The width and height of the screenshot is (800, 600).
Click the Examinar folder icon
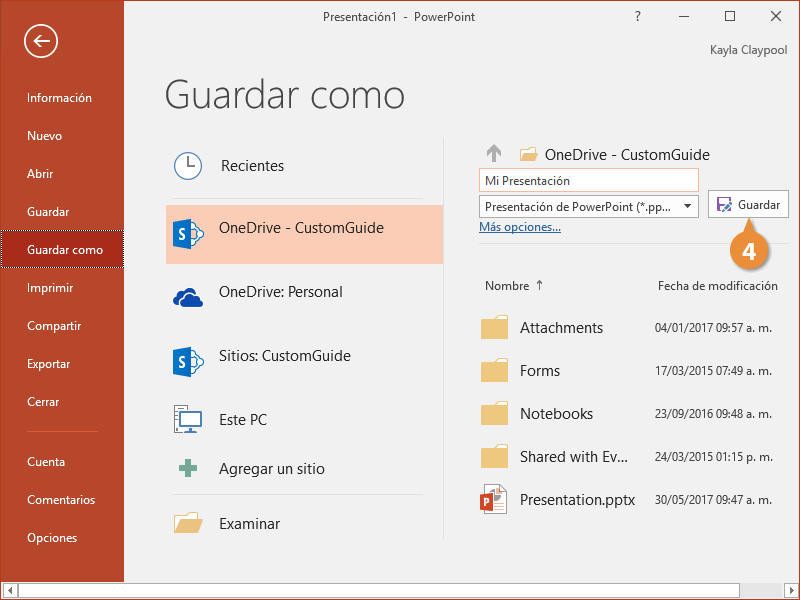click(188, 522)
